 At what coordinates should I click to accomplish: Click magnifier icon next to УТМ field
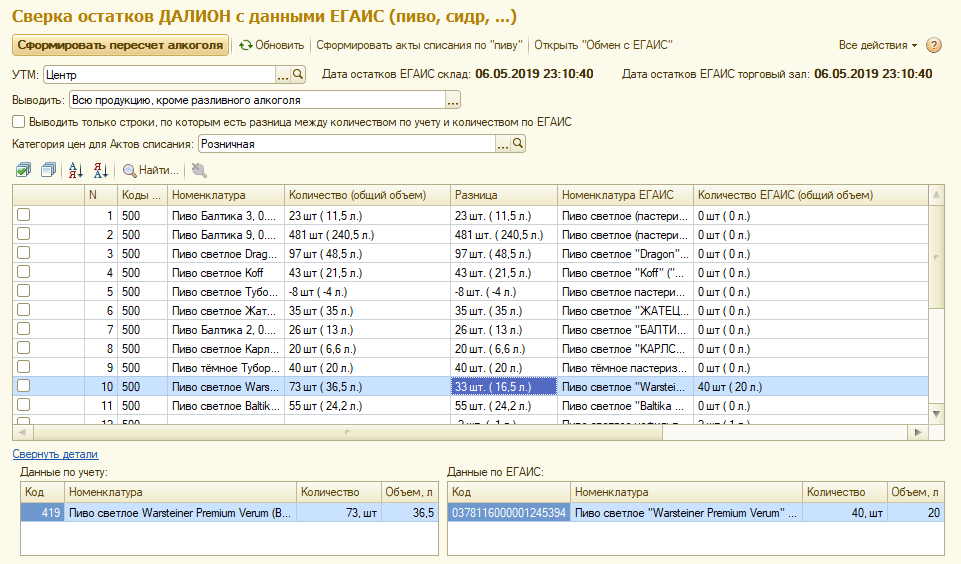click(x=298, y=74)
